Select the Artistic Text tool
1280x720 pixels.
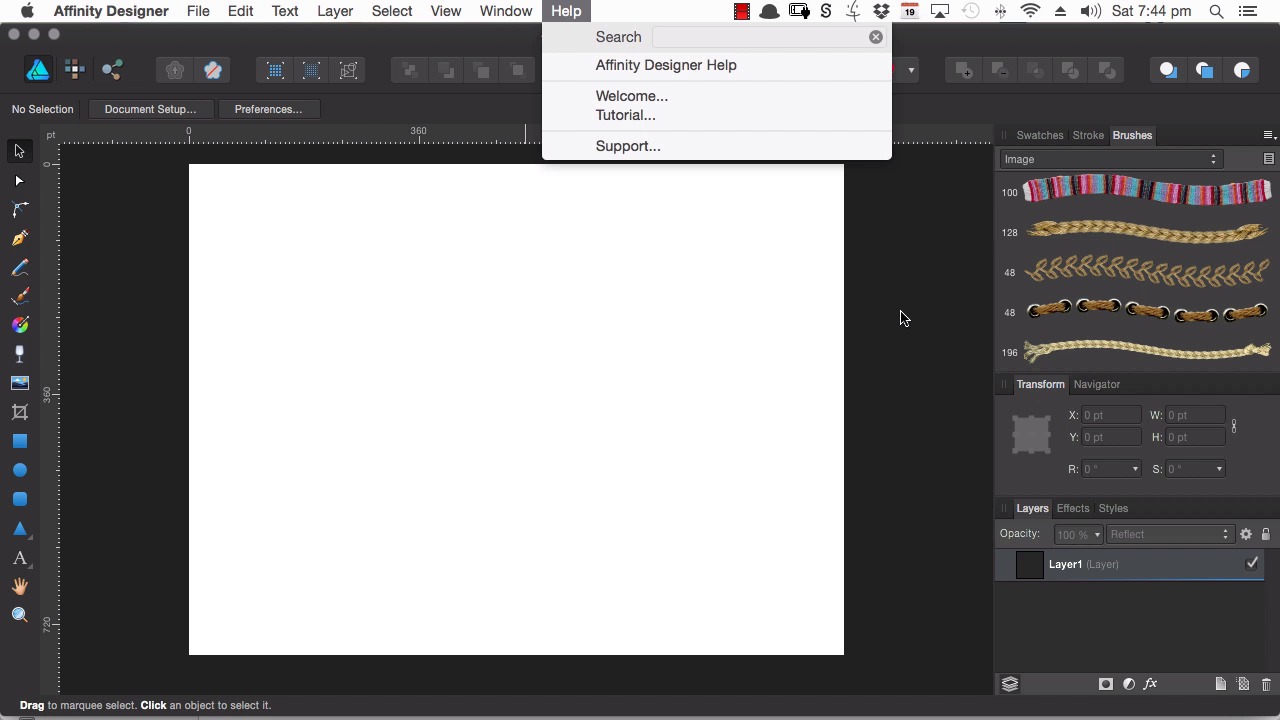[x=19, y=558]
